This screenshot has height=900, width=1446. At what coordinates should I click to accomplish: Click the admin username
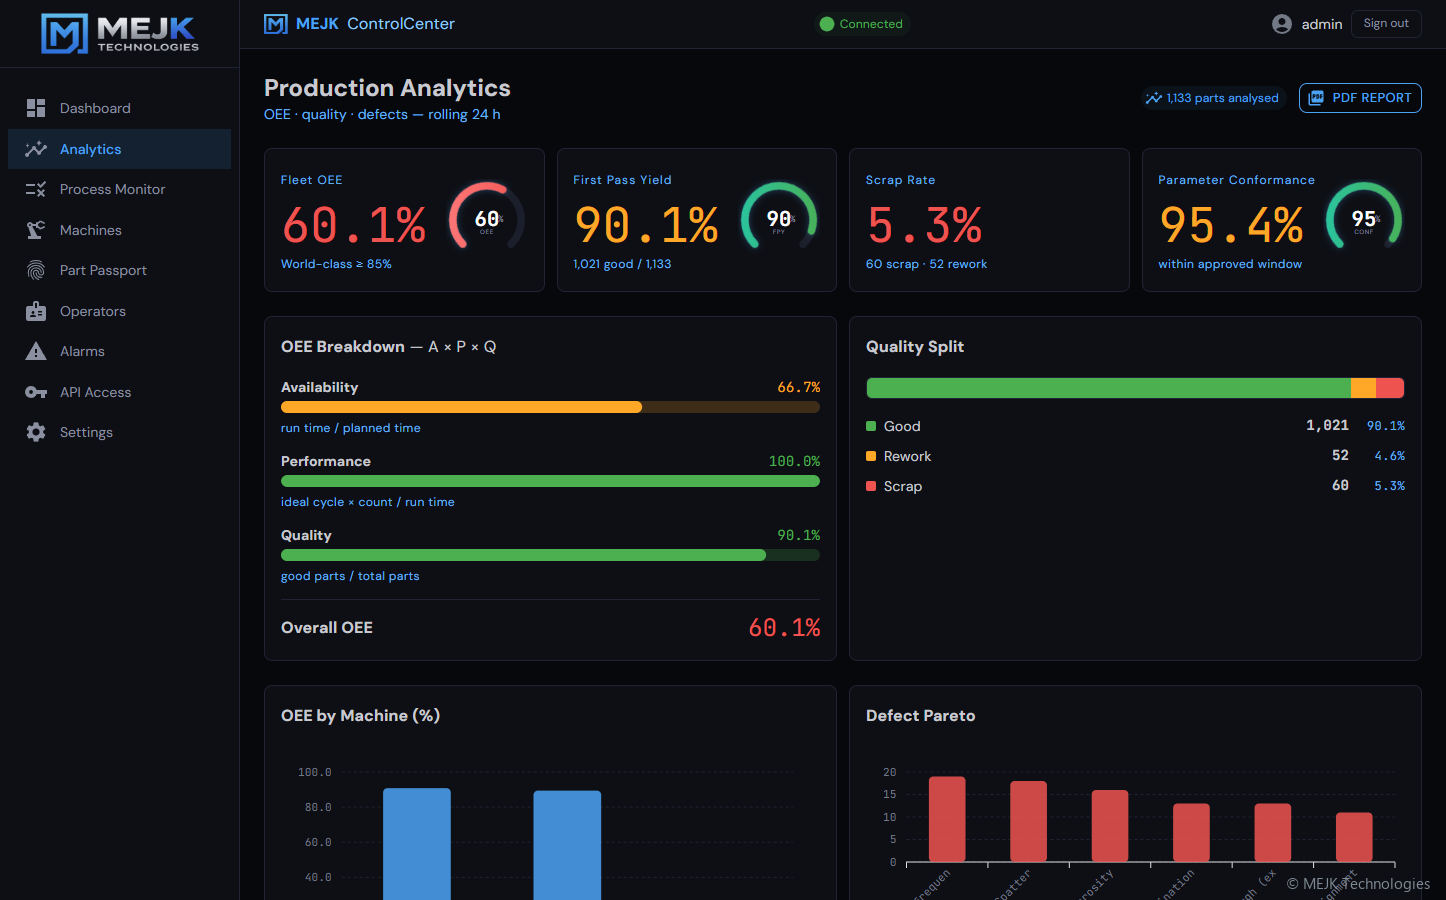pos(1322,24)
